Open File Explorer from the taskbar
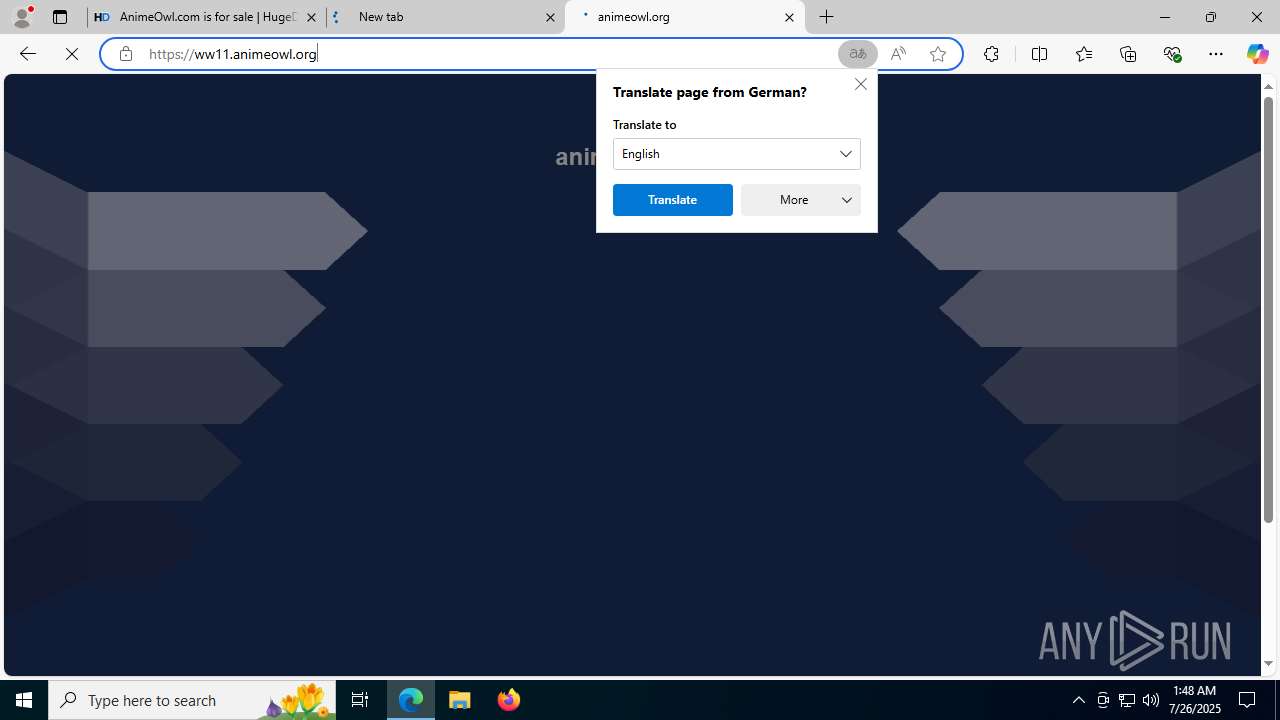Screen dimensions: 1280x720 [460, 700]
